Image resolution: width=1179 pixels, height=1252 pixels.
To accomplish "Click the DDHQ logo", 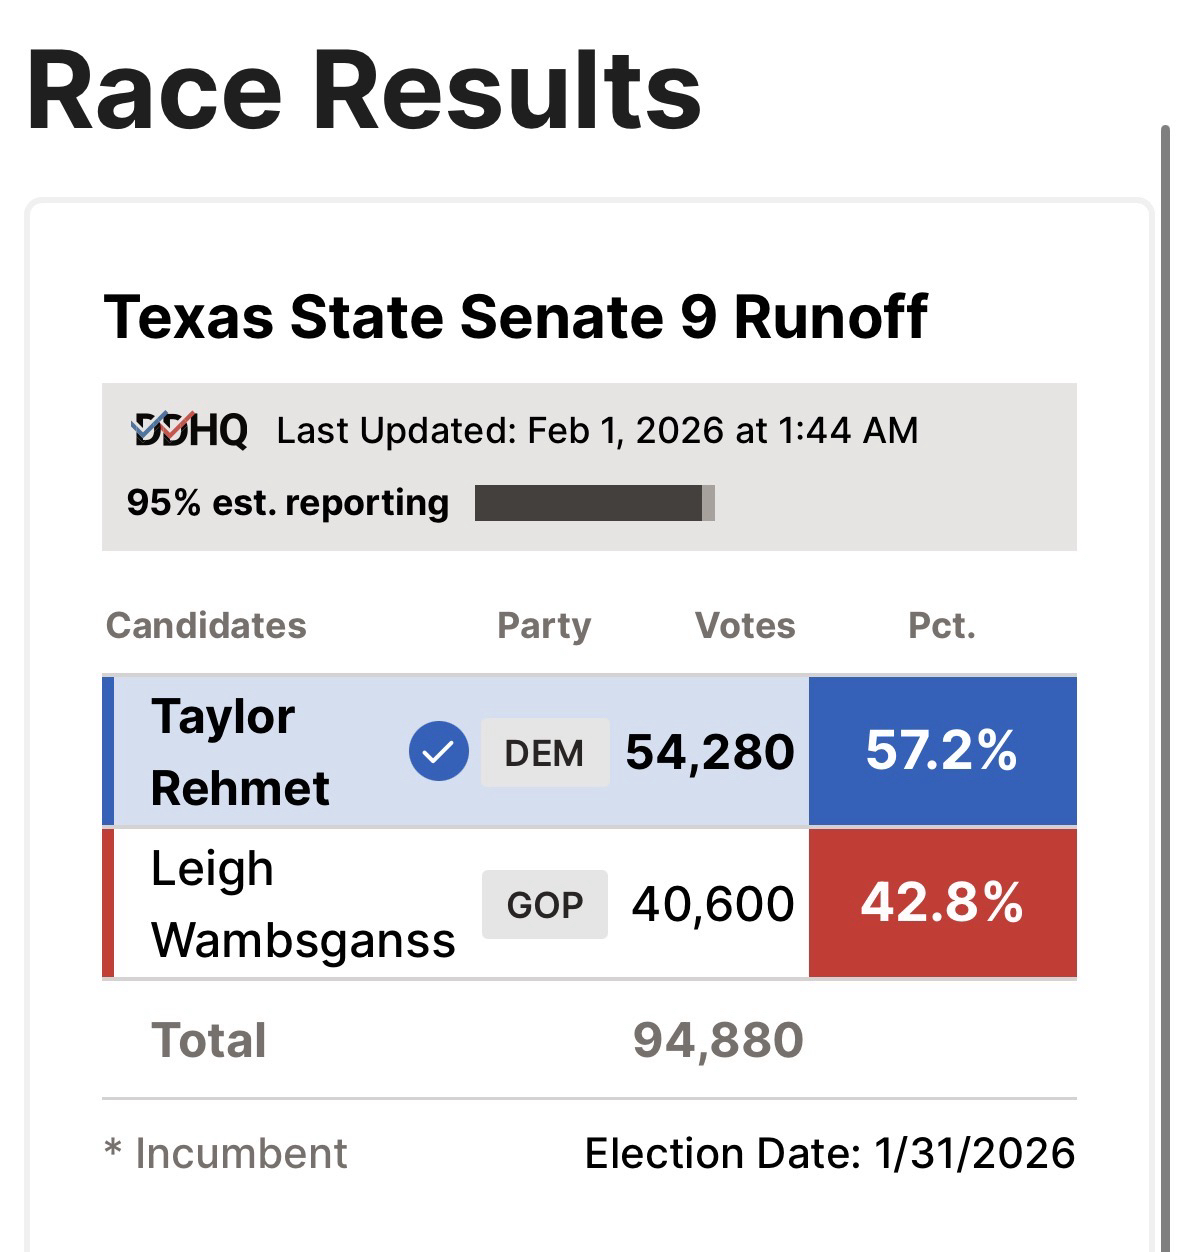I will pyautogui.click(x=189, y=431).
